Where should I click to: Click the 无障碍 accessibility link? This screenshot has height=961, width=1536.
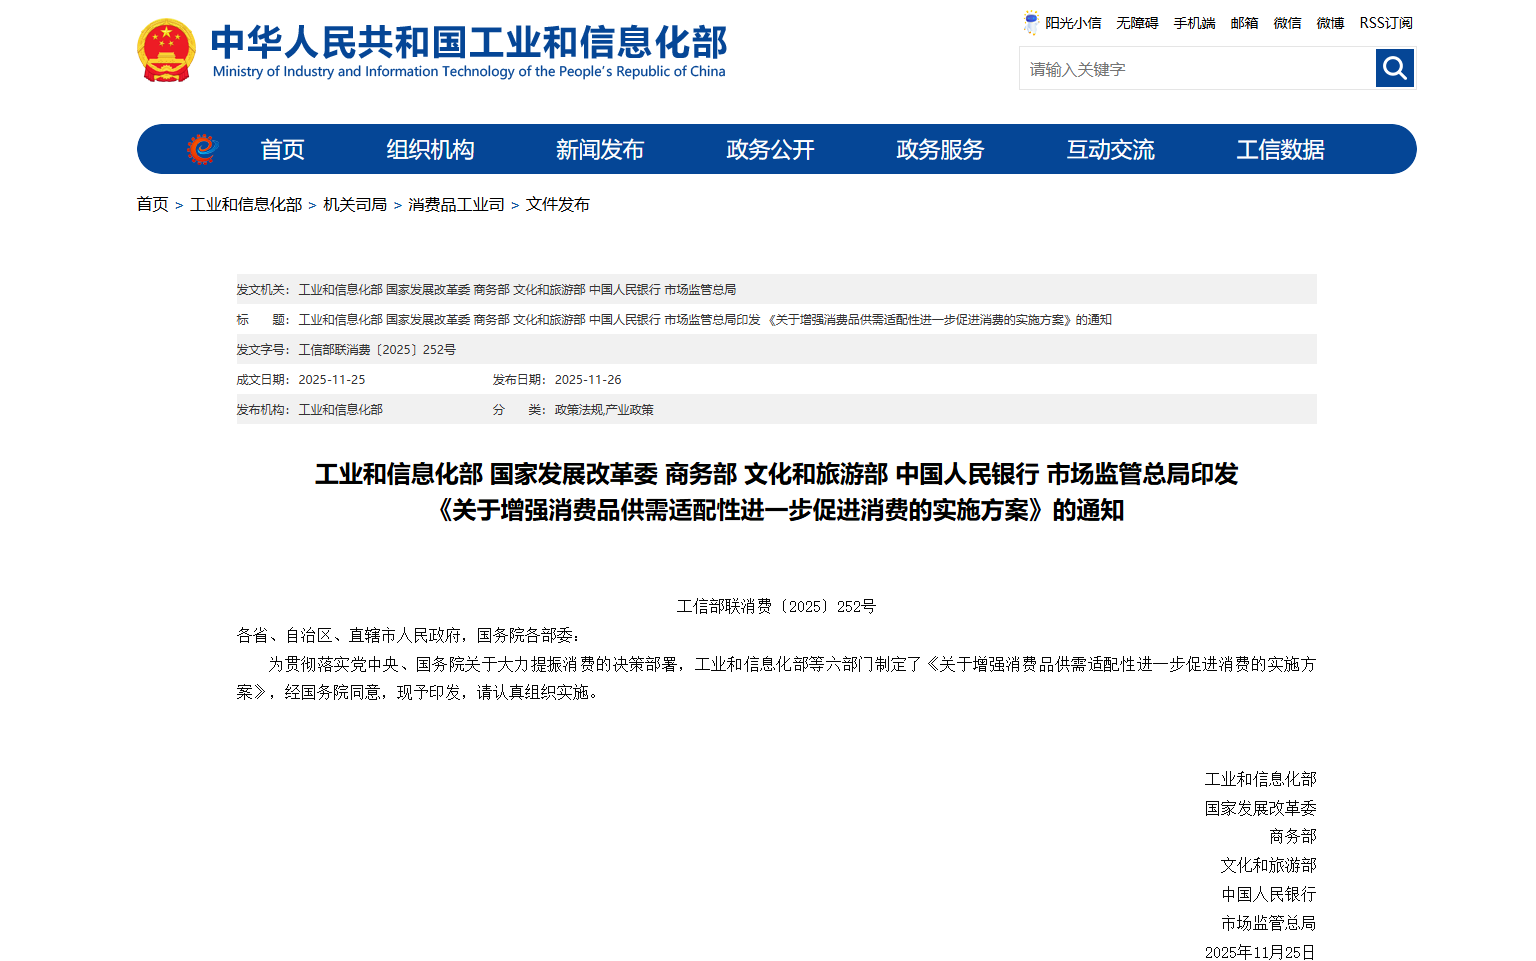[x=1137, y=23]
